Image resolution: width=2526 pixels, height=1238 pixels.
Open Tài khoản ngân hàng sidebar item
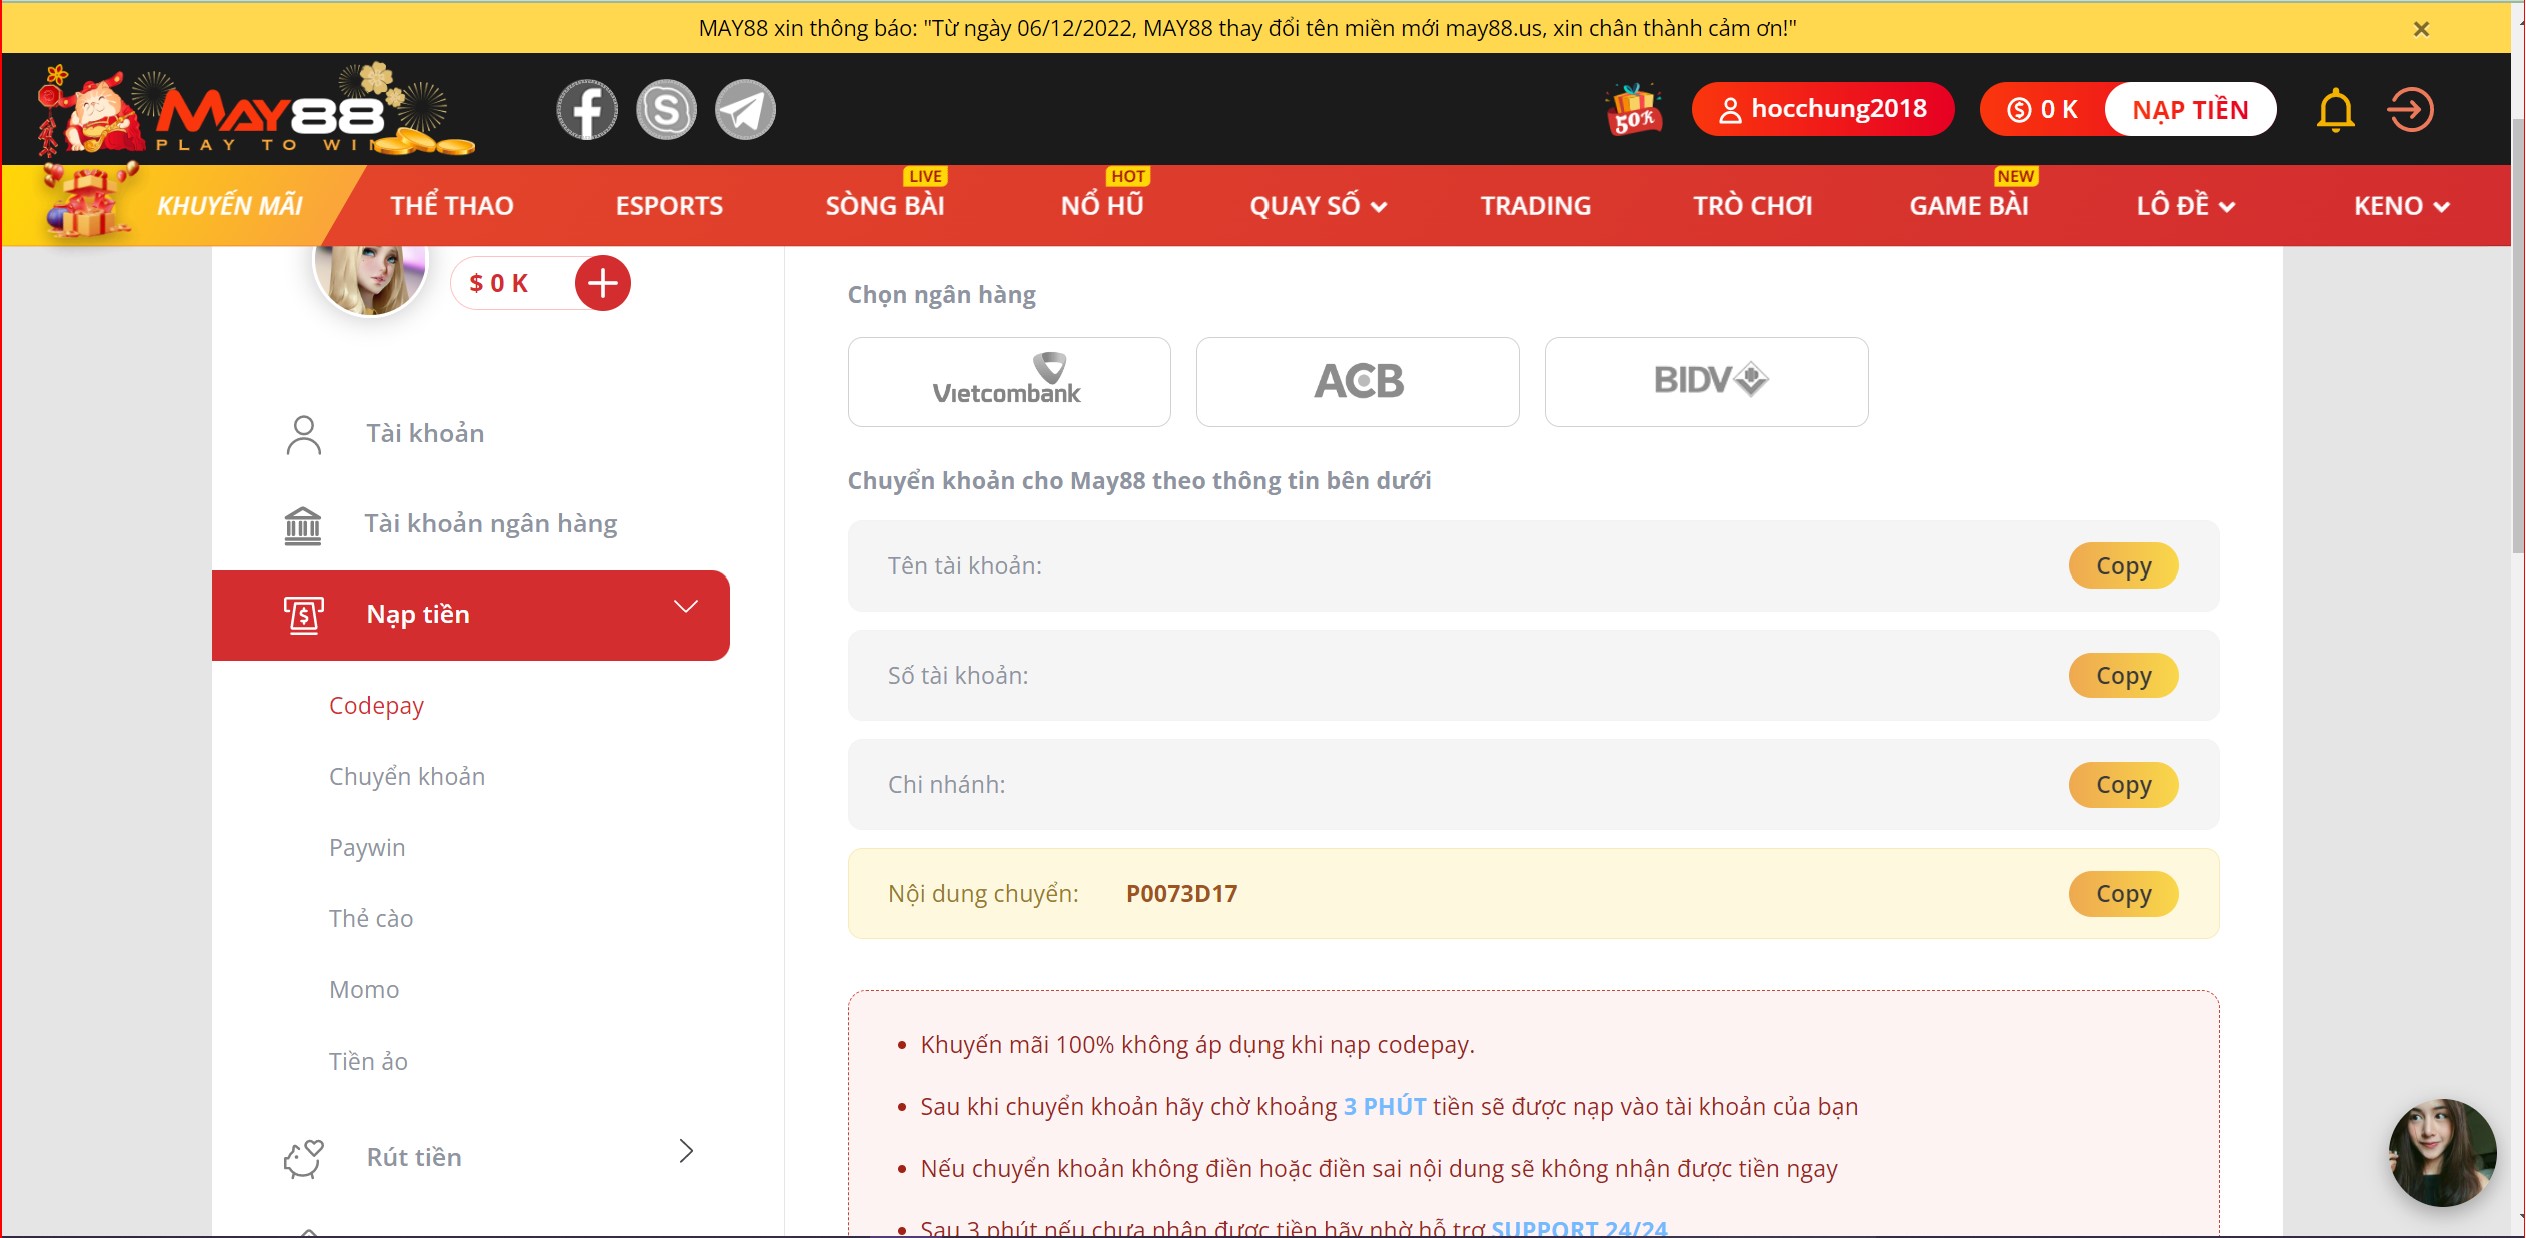point(491,524)
